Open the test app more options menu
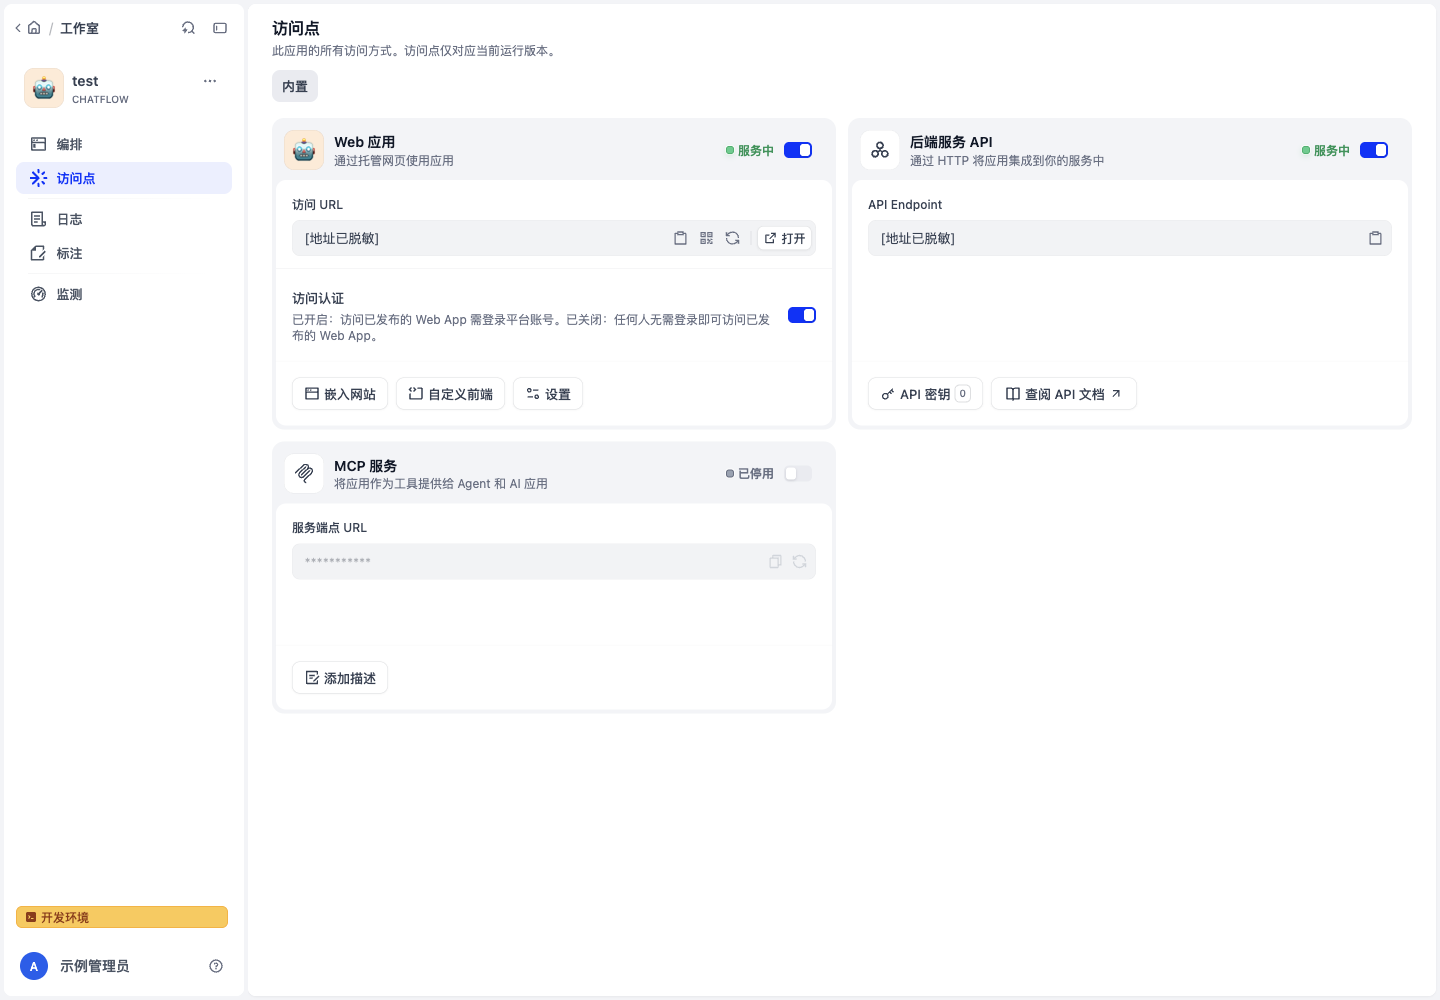The width and height of the screenshot is (1440, 1000). coord(210,81)
